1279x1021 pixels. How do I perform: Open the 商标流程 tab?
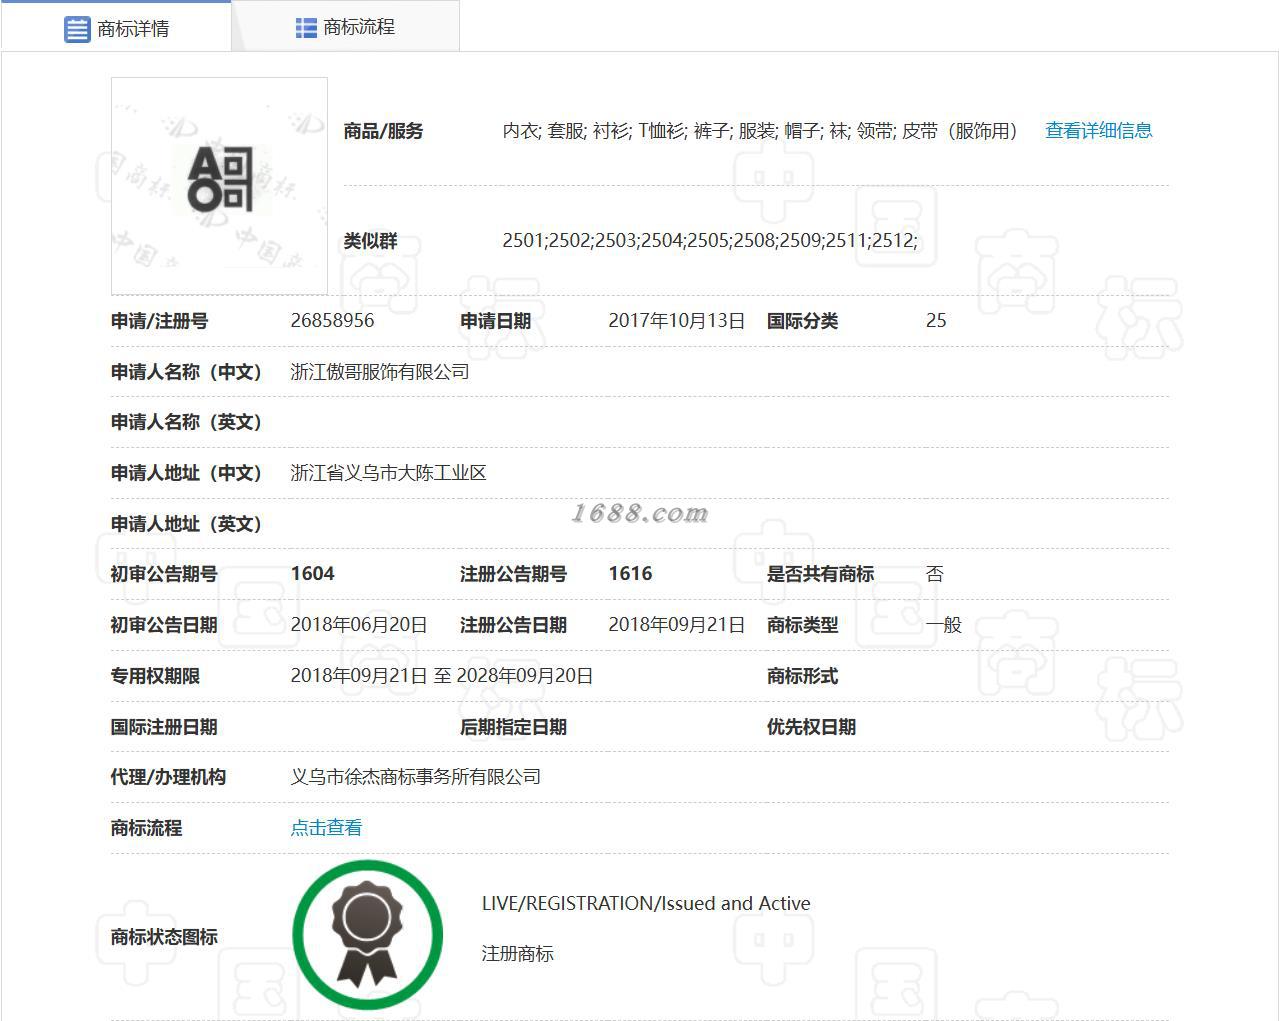pos(346,27)
